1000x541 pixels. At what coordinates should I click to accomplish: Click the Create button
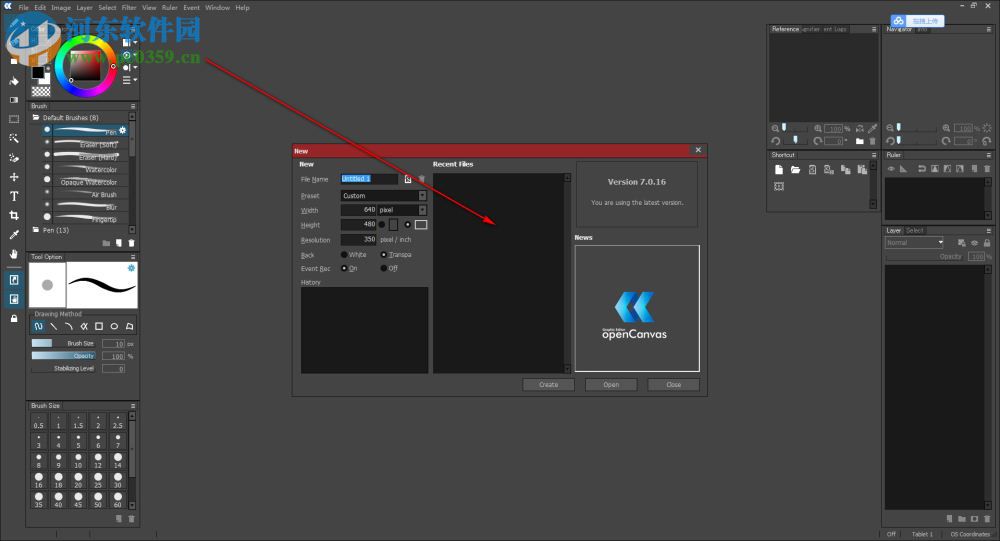pos(548,385)
